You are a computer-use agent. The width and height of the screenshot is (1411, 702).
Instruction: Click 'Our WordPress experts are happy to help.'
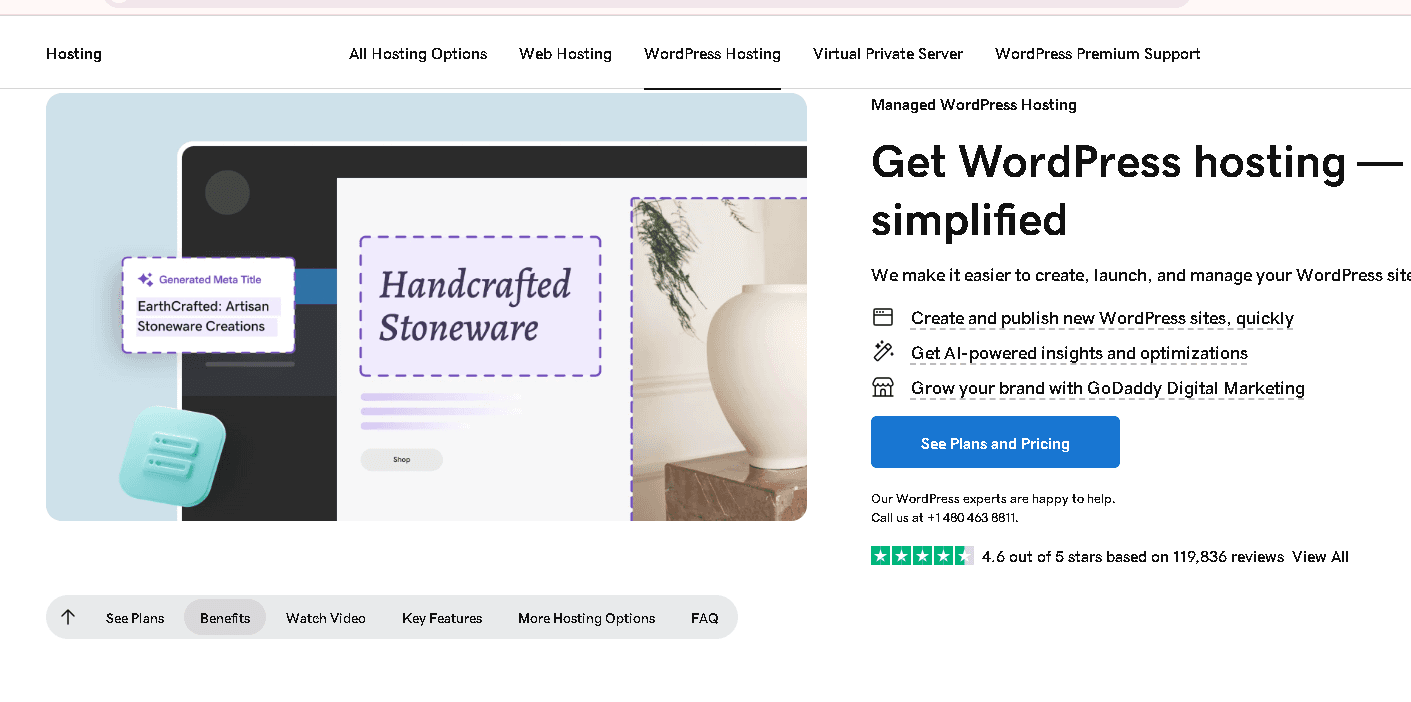993,498
